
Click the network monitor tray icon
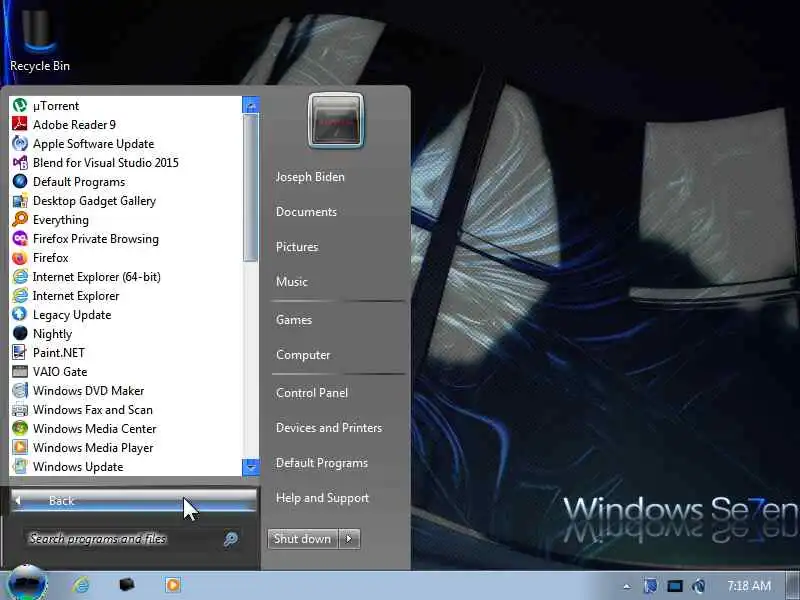674,586
